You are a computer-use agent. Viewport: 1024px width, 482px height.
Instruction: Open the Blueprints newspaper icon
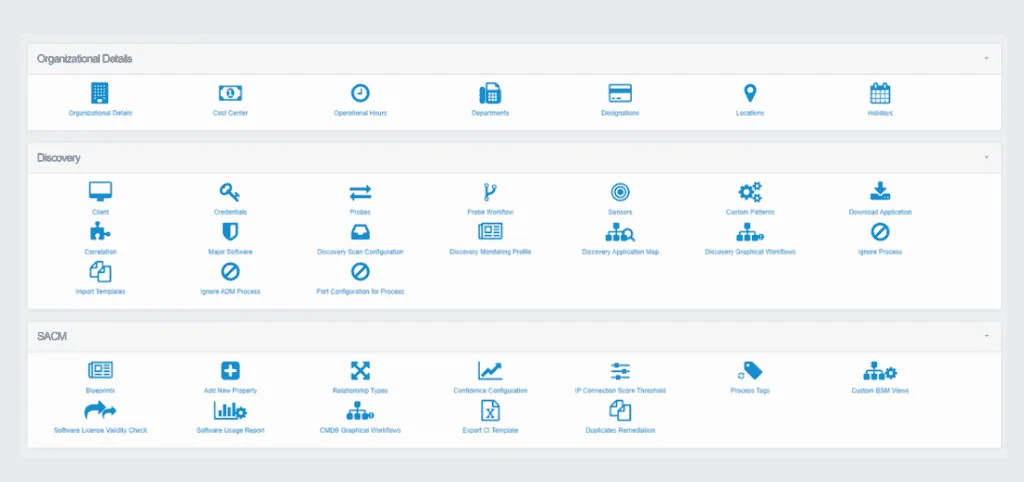[100, 370]
